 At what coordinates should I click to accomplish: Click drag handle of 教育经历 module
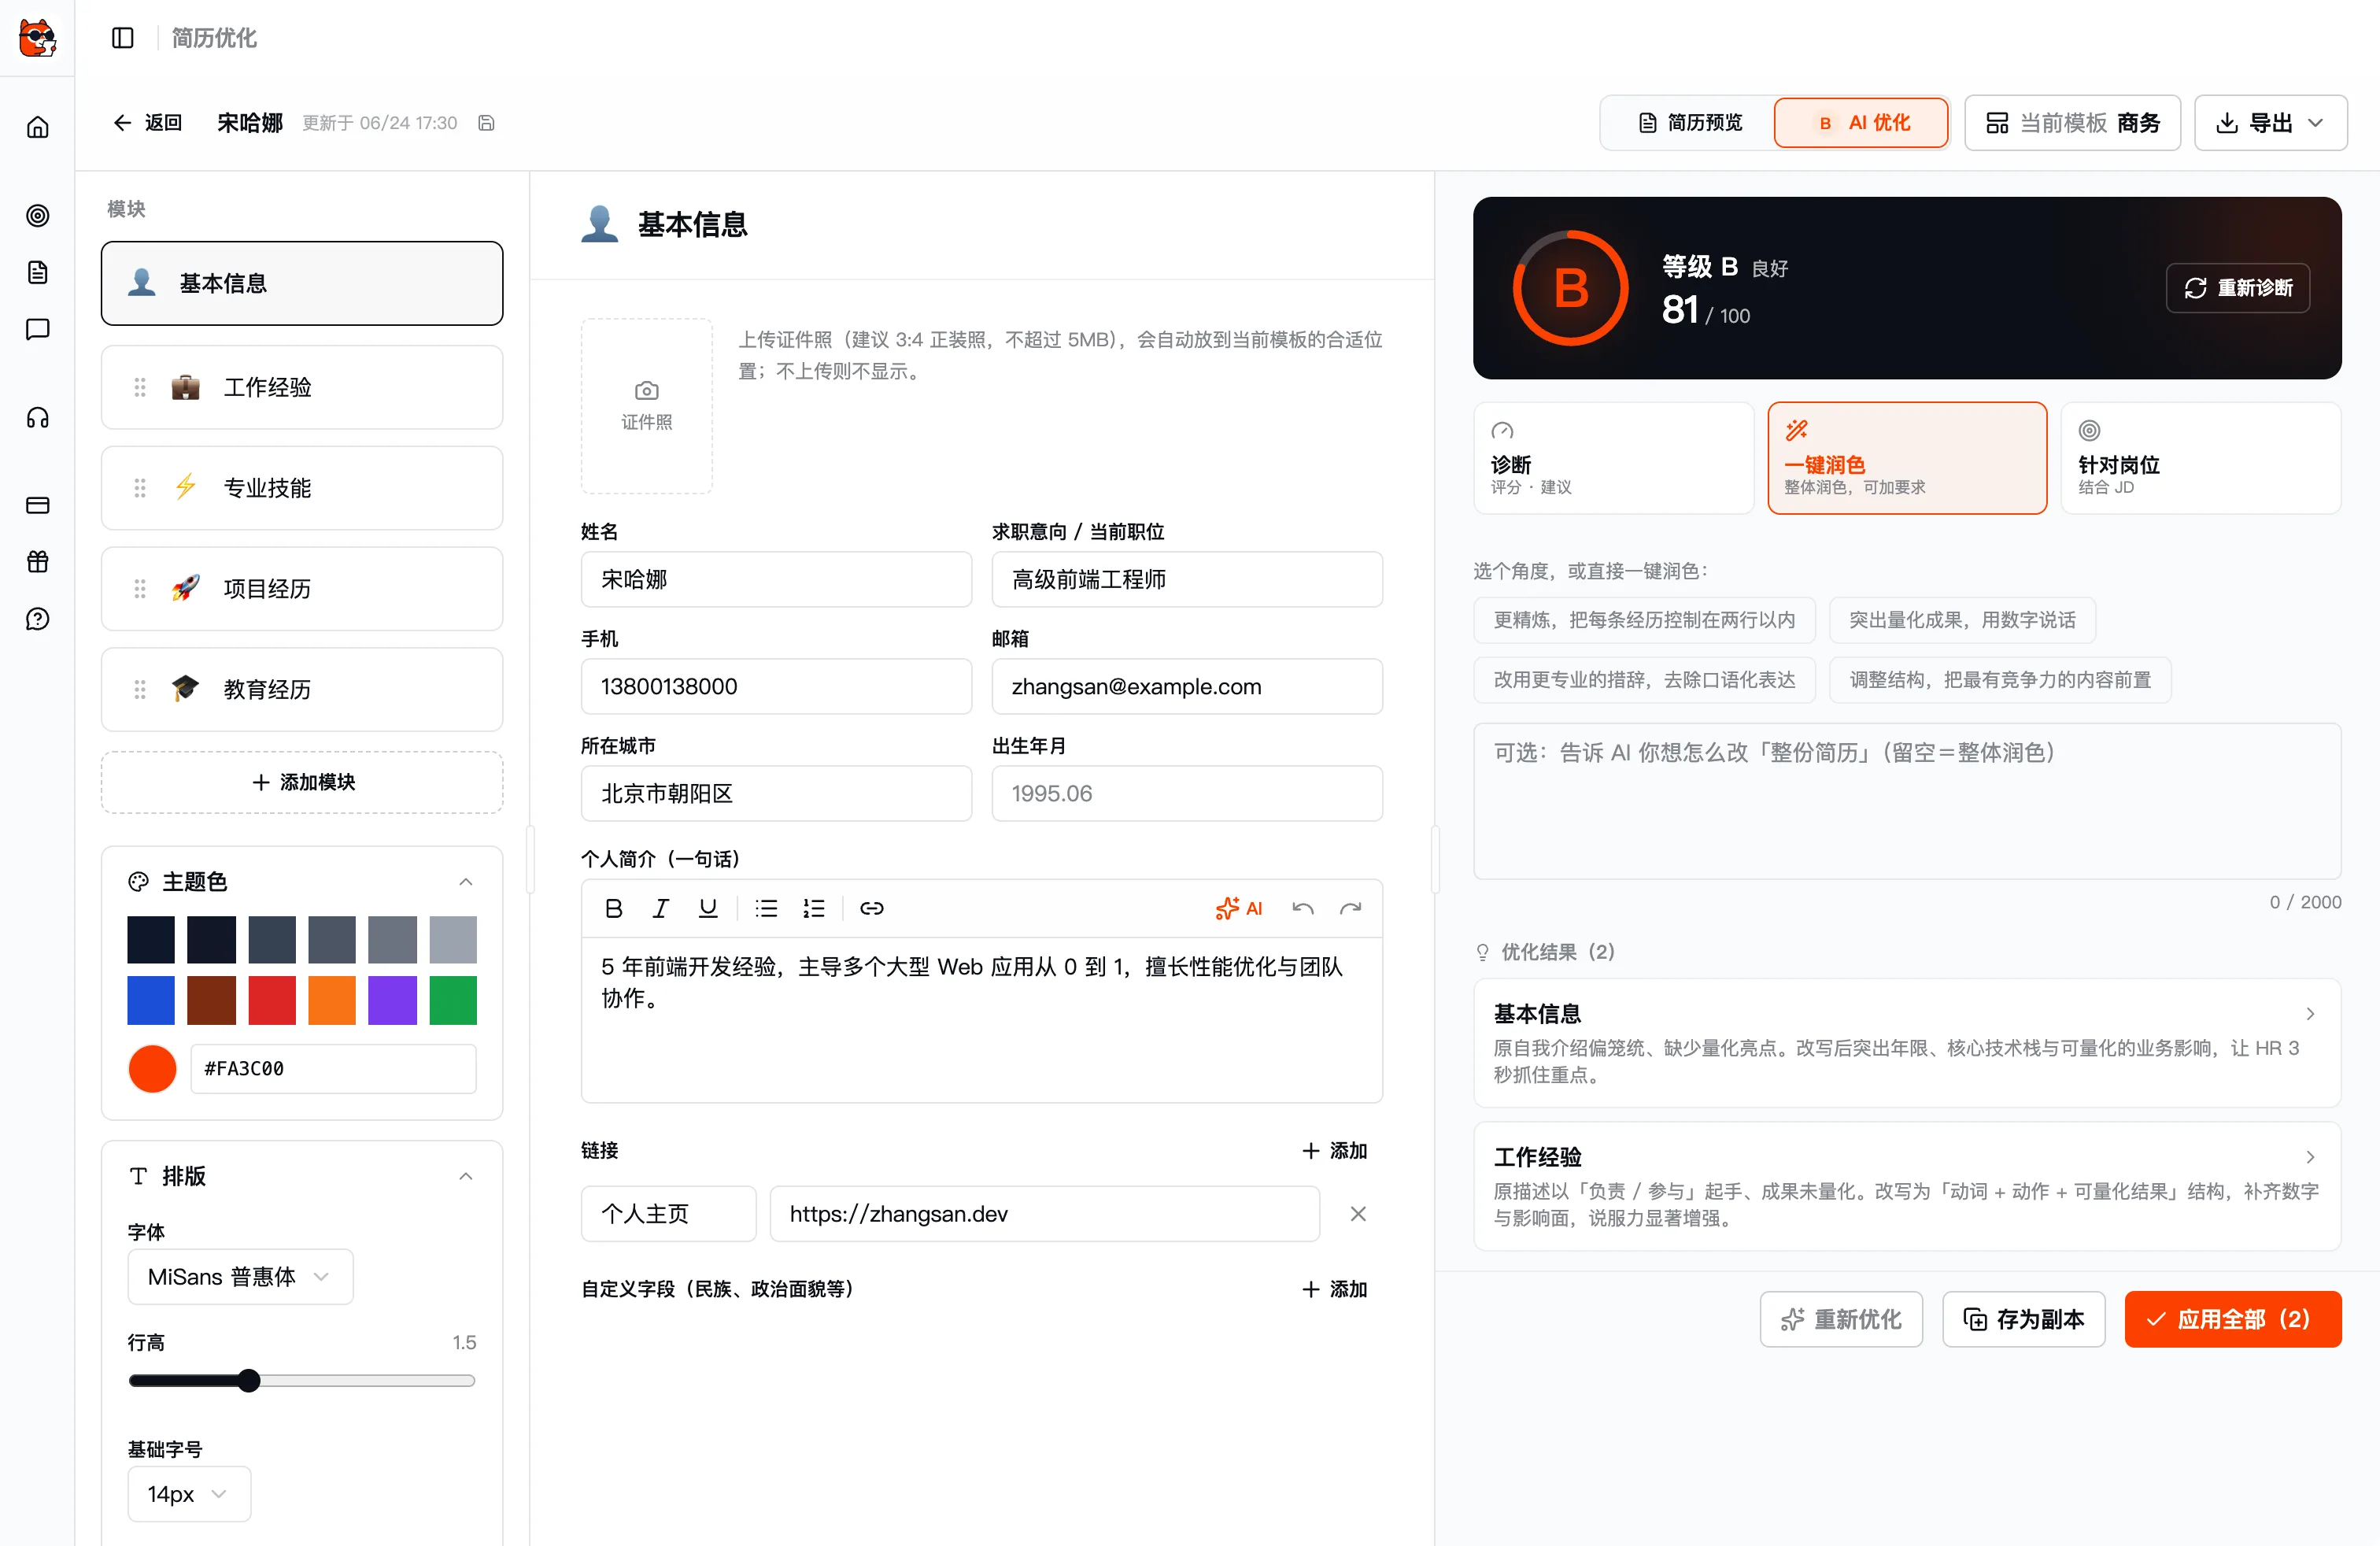[140, 689]
